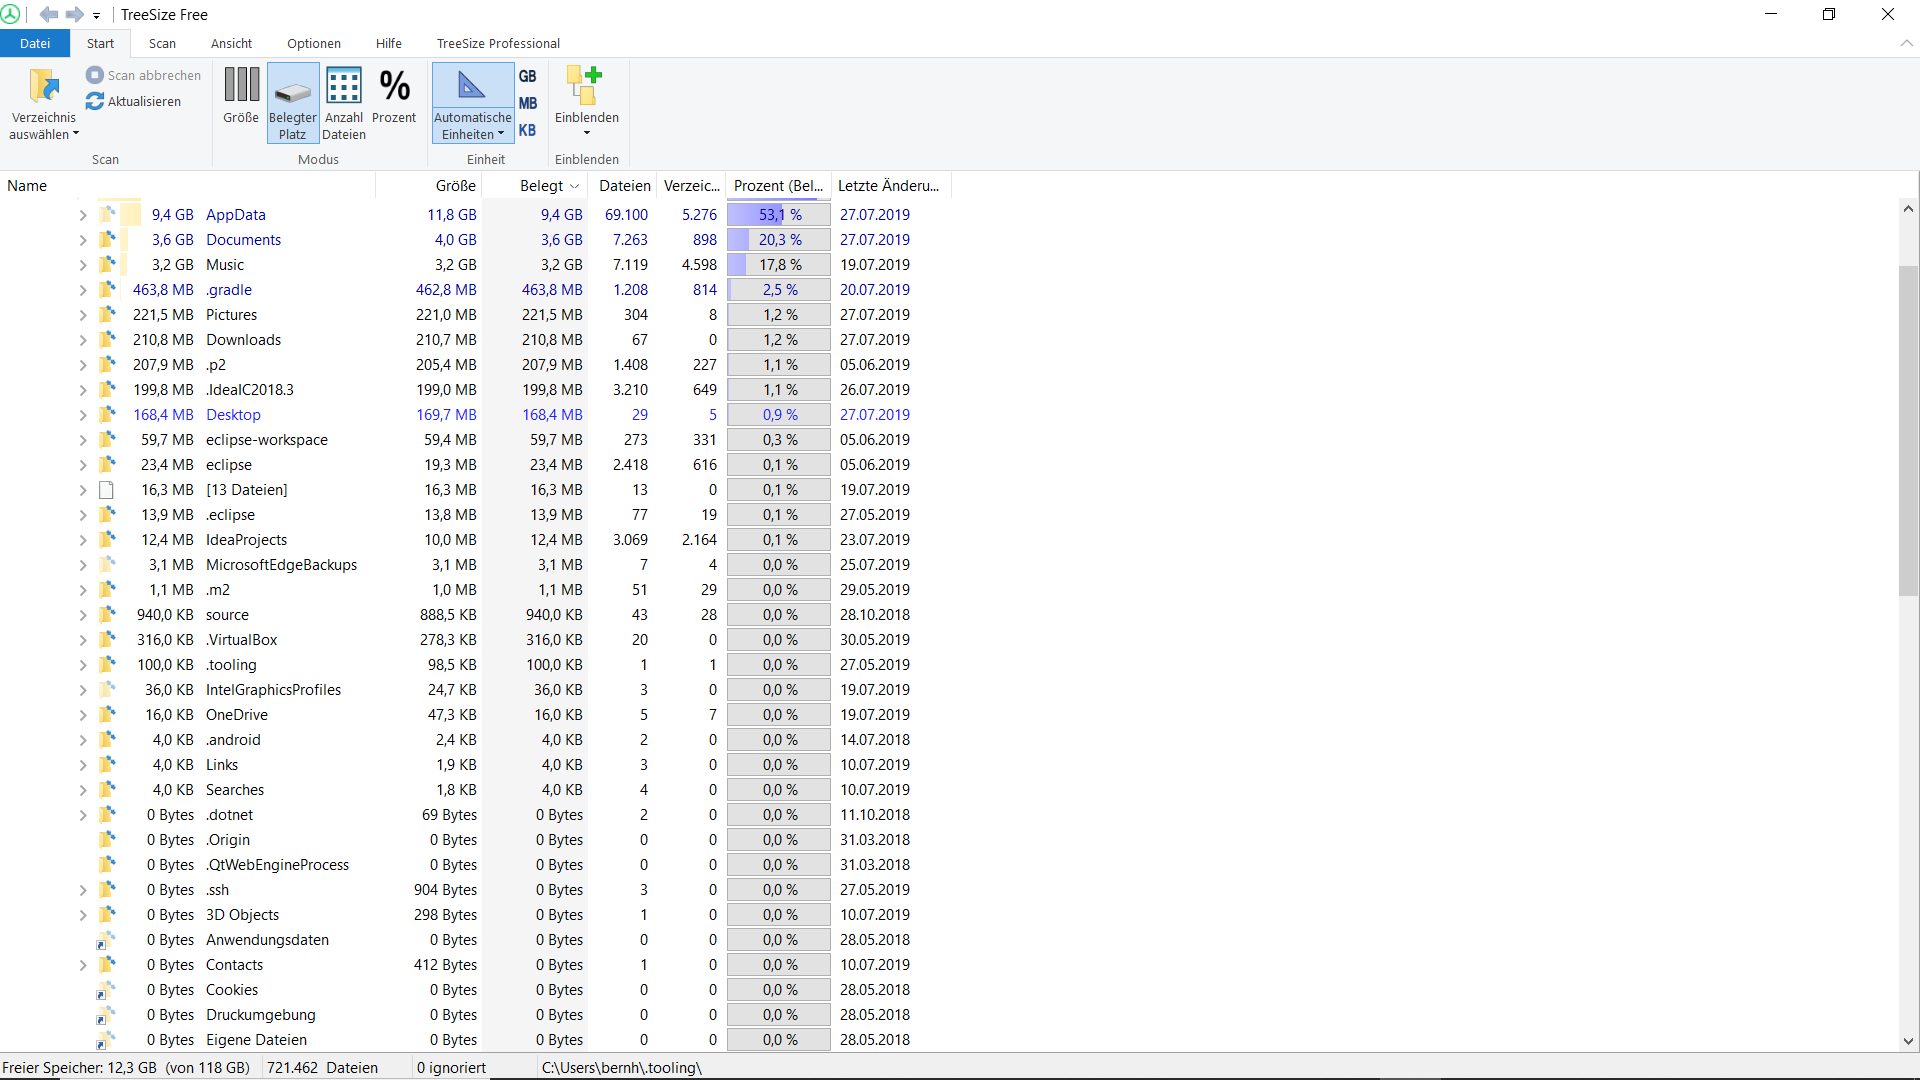
Task: Open the Scan ribbon tab
Action: pyautogui.click(x=162, y=43)
